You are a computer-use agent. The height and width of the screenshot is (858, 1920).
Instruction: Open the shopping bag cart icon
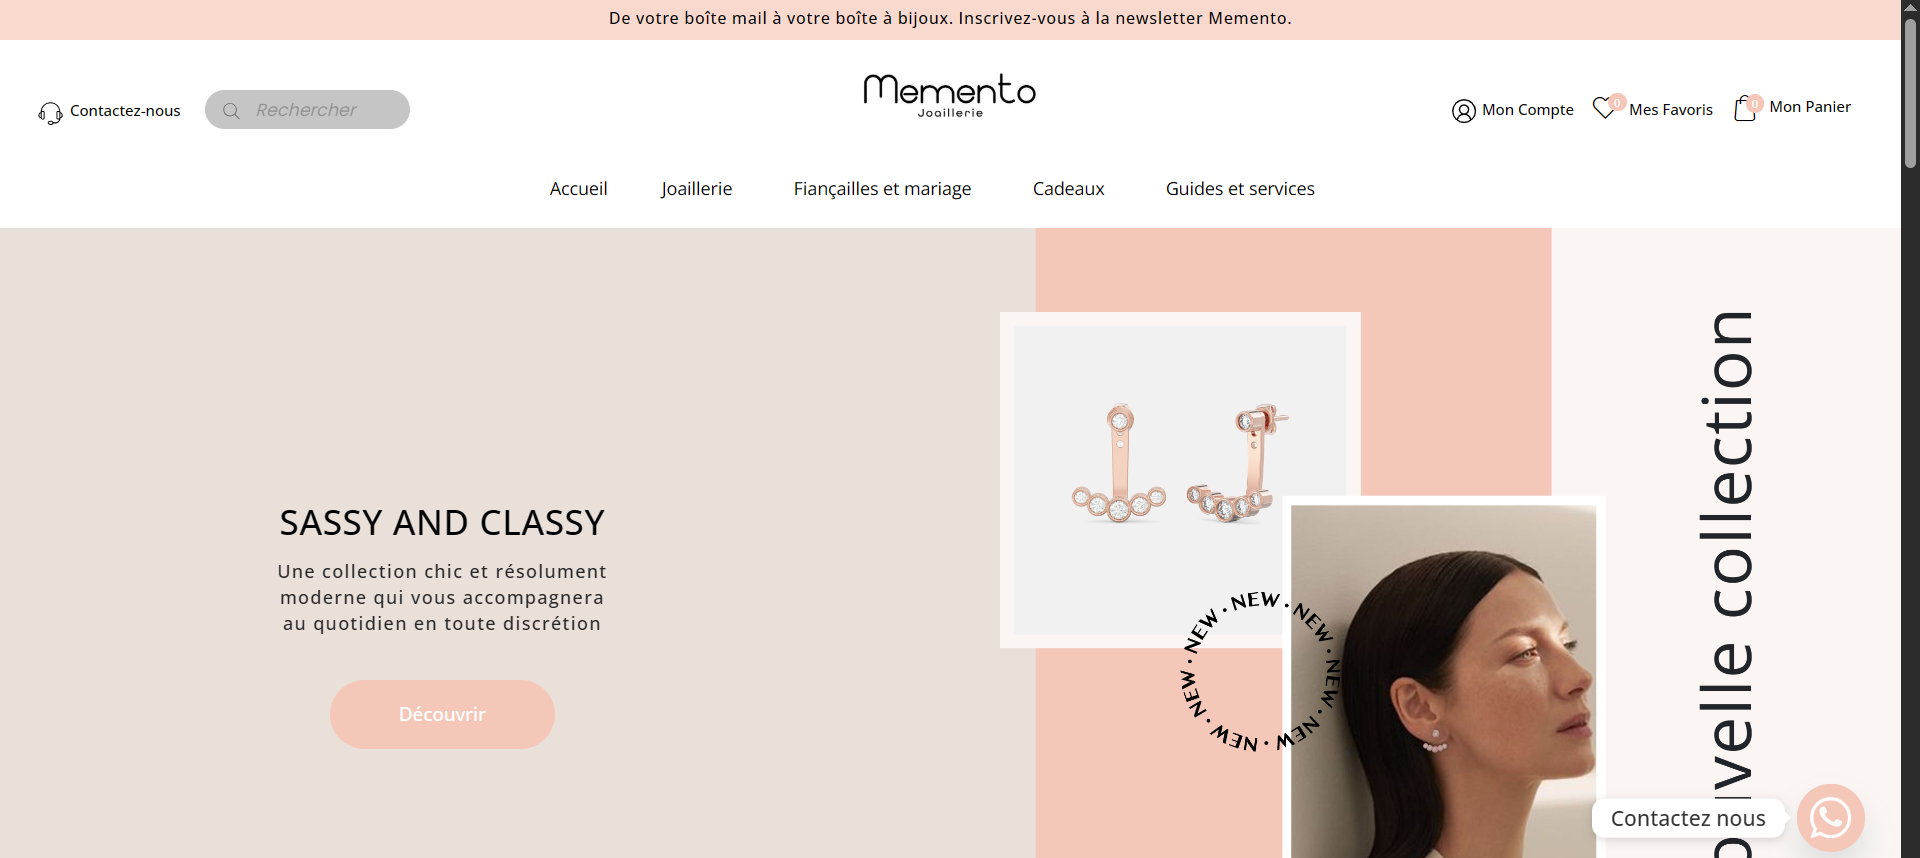tap(1746, 108)
